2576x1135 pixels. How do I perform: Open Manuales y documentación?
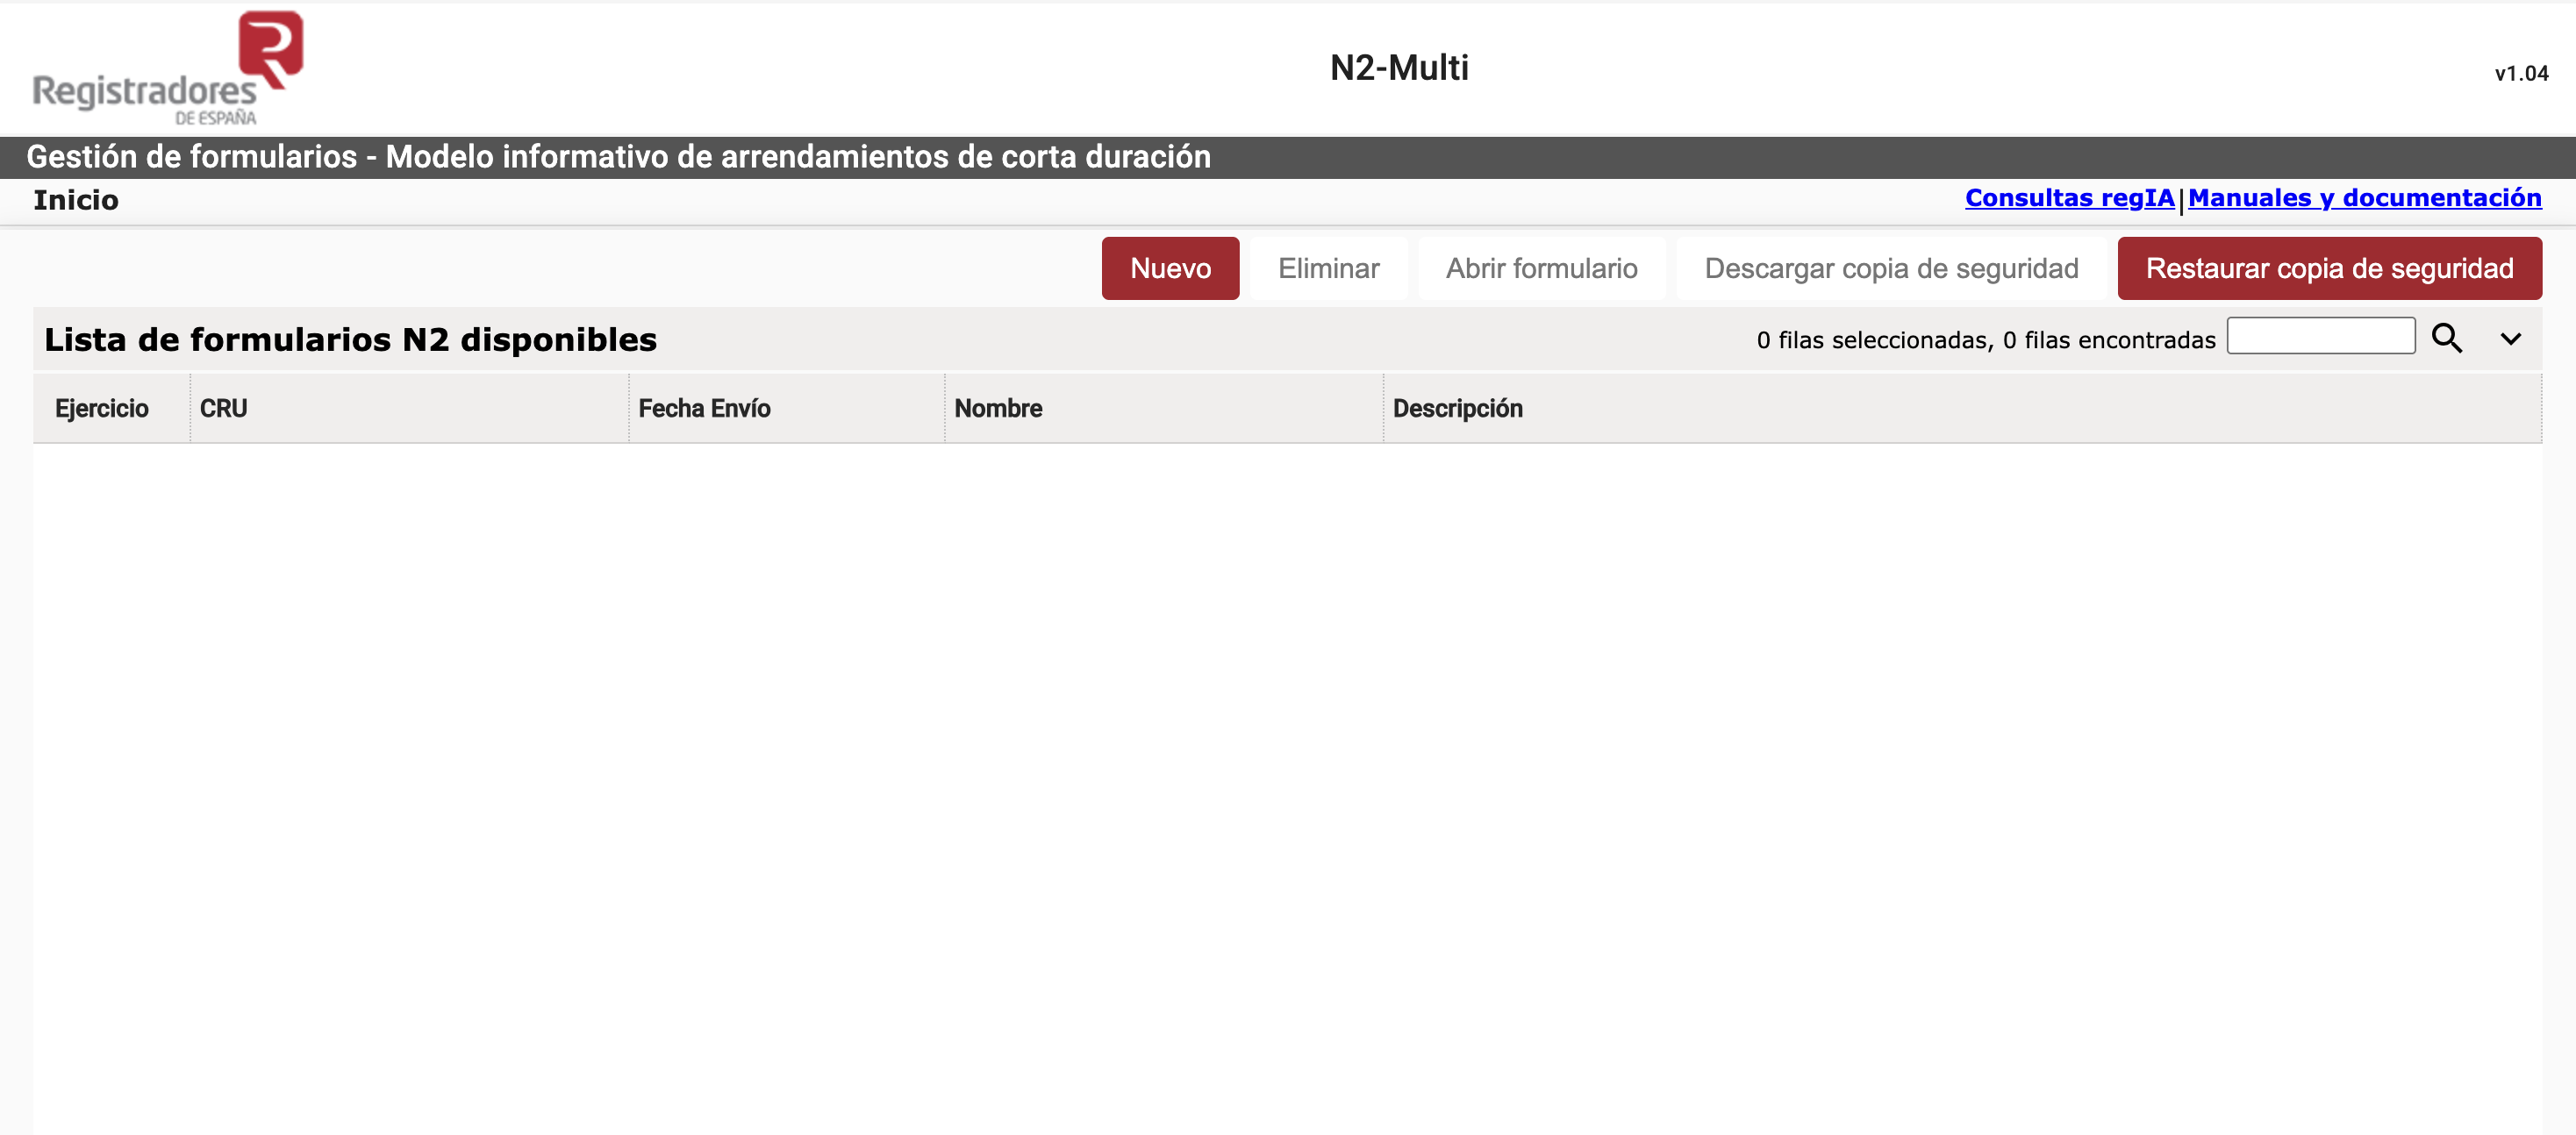[2365, 198]
